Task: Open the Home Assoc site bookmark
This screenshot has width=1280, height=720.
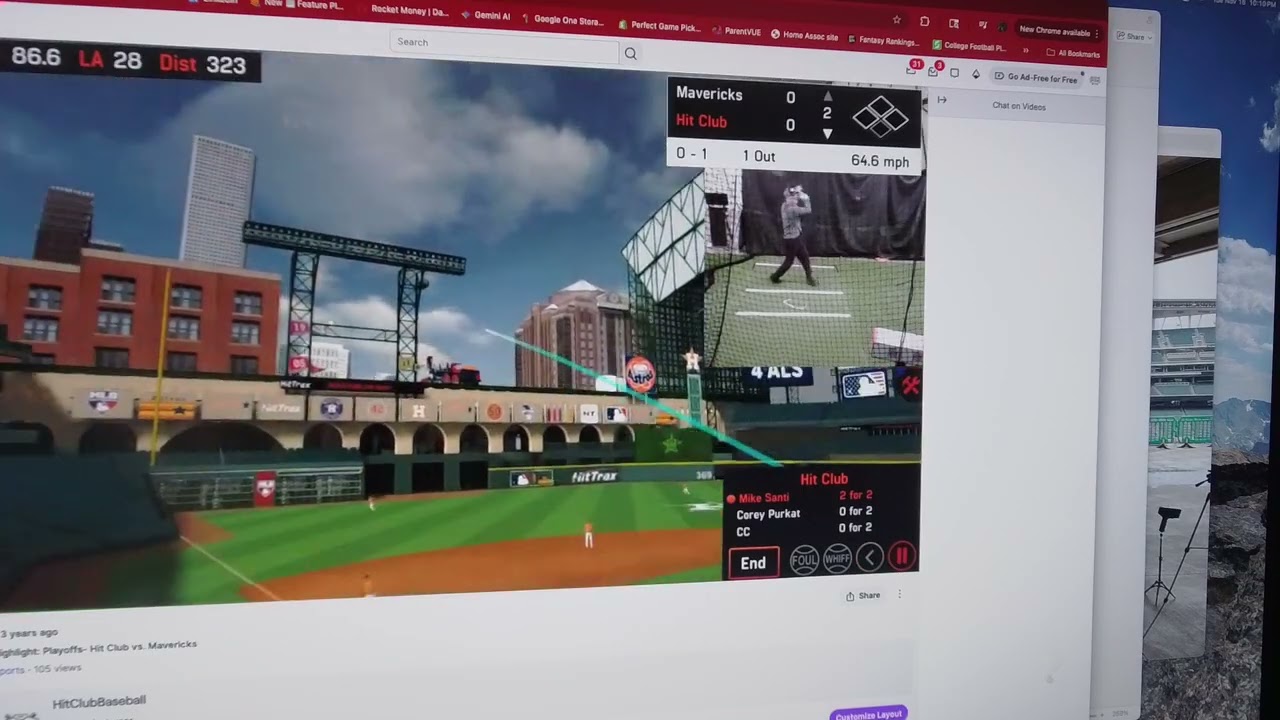Action: point(805,36)
